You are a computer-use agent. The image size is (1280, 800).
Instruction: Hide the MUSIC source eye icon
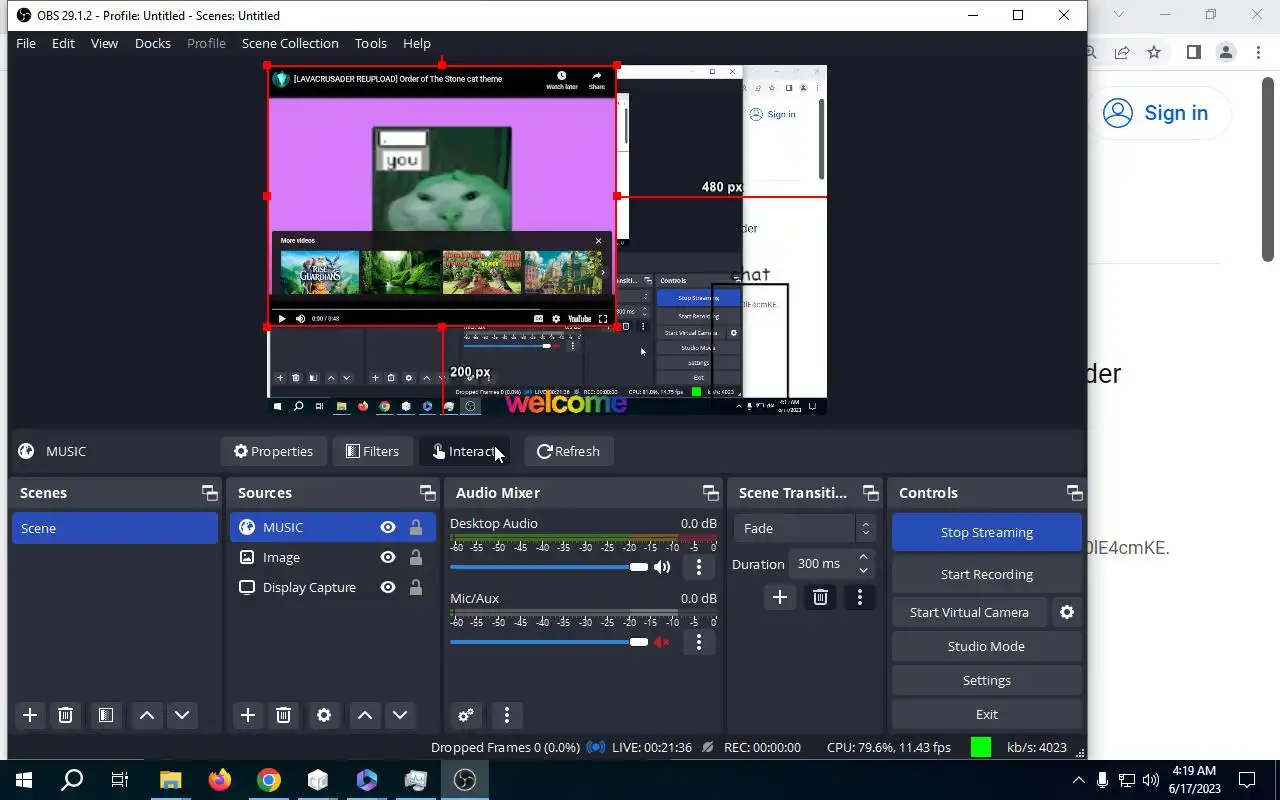[x=388, y=527]
